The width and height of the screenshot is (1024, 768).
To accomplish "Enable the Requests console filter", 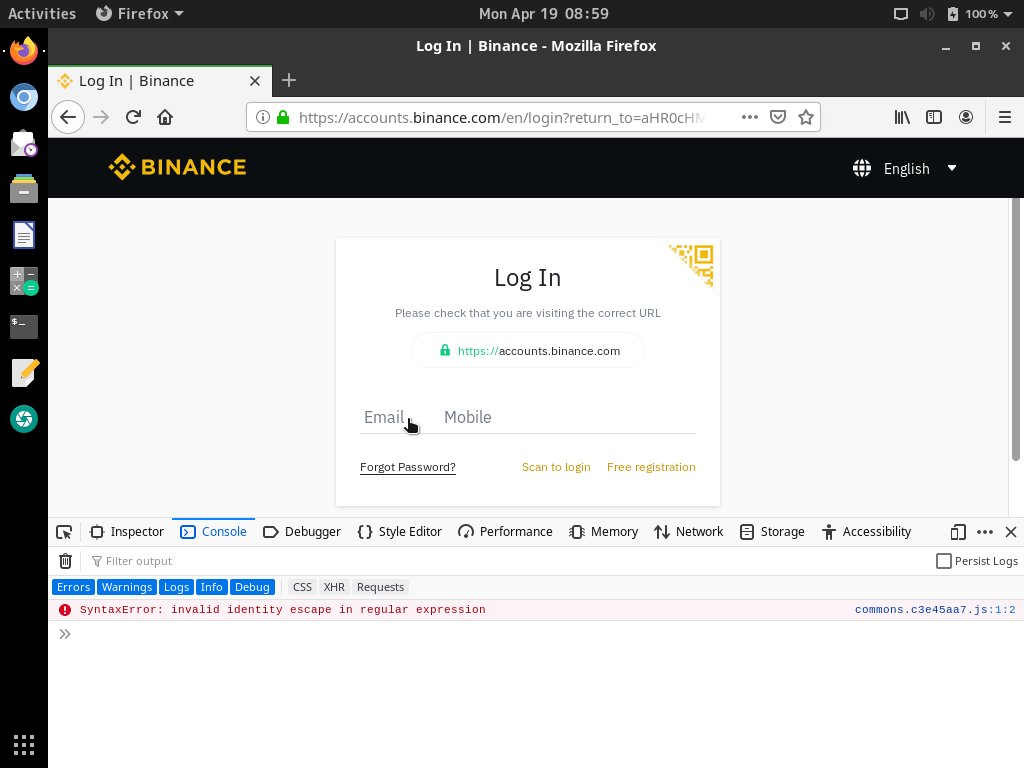I will (381, 587).
